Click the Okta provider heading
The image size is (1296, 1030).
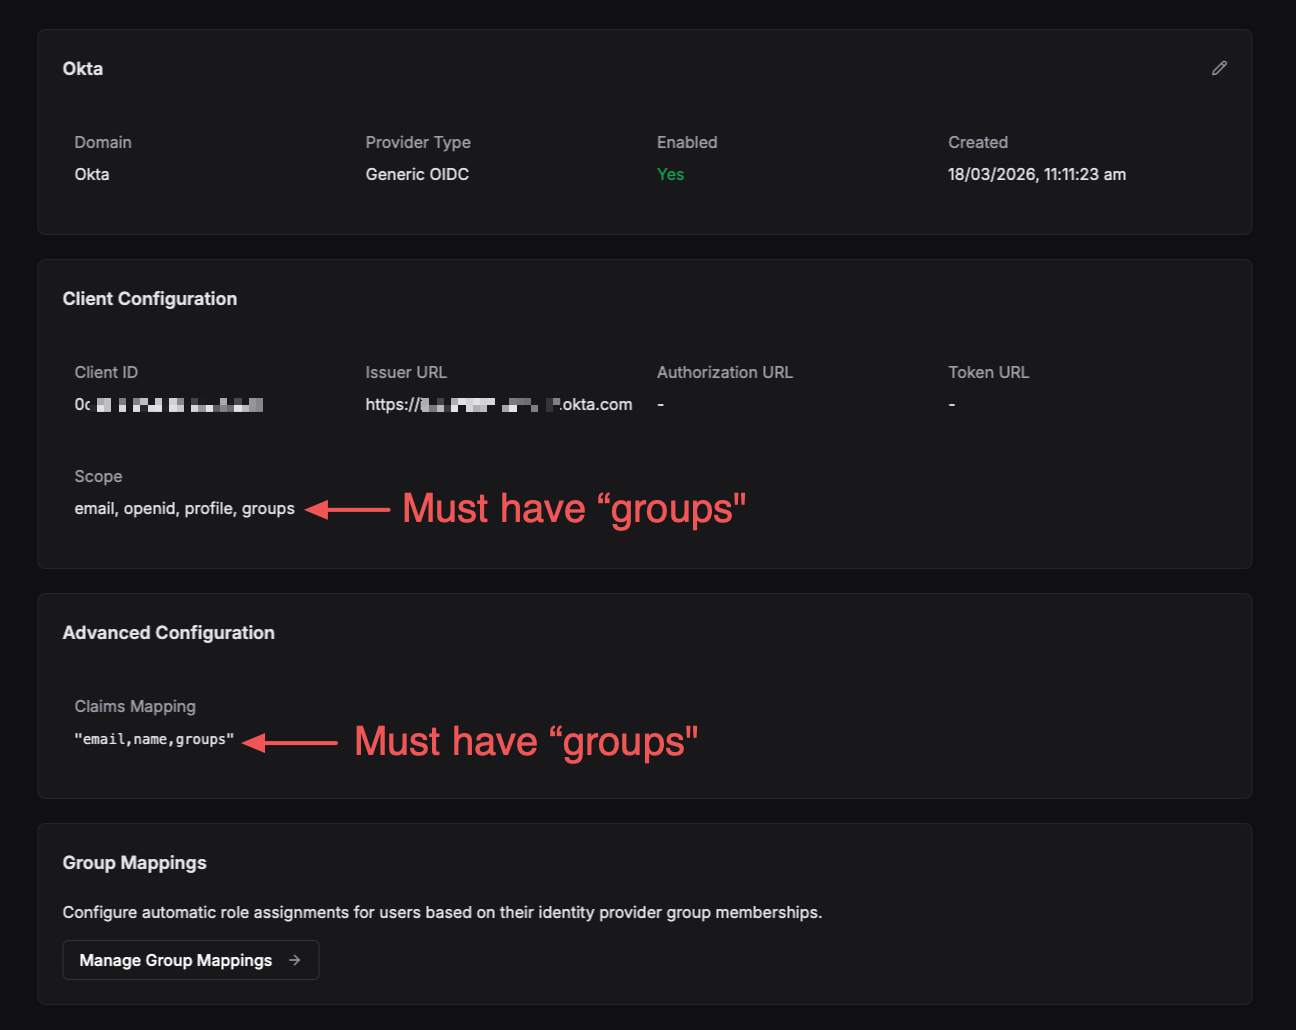83,68
